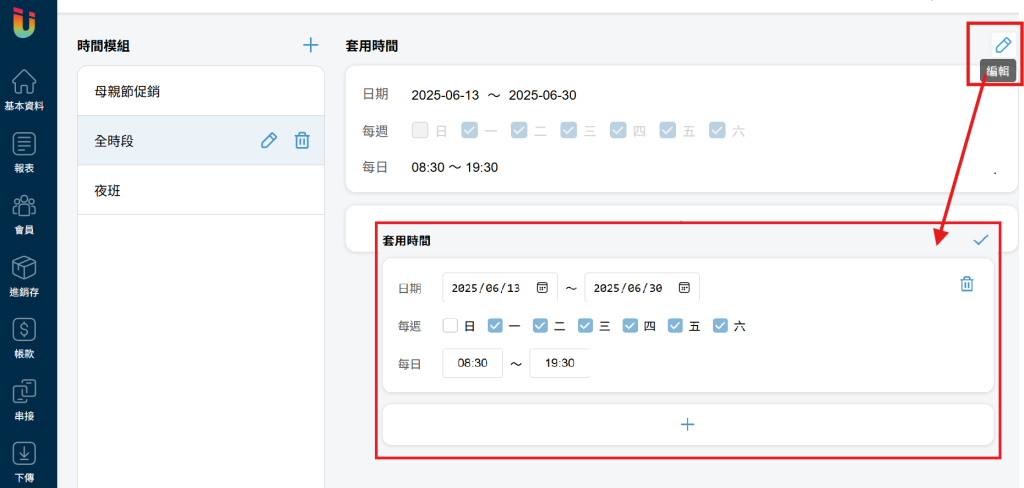Click the 08:30 start time field

[x=473, y=363]
